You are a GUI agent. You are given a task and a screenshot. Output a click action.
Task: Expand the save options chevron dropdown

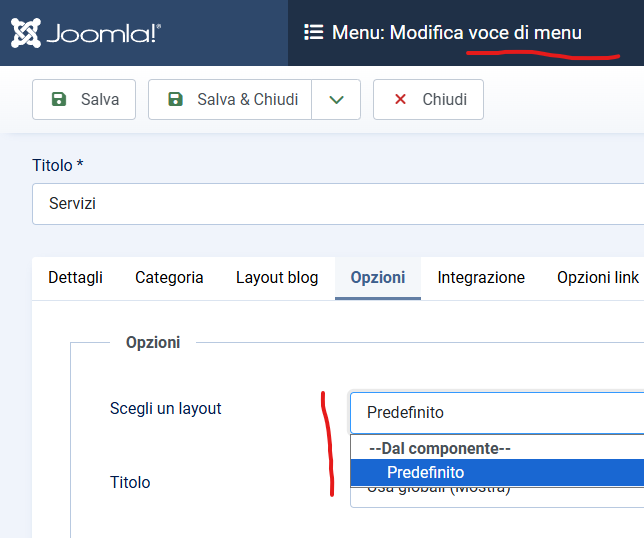click(x=336, y=99)
